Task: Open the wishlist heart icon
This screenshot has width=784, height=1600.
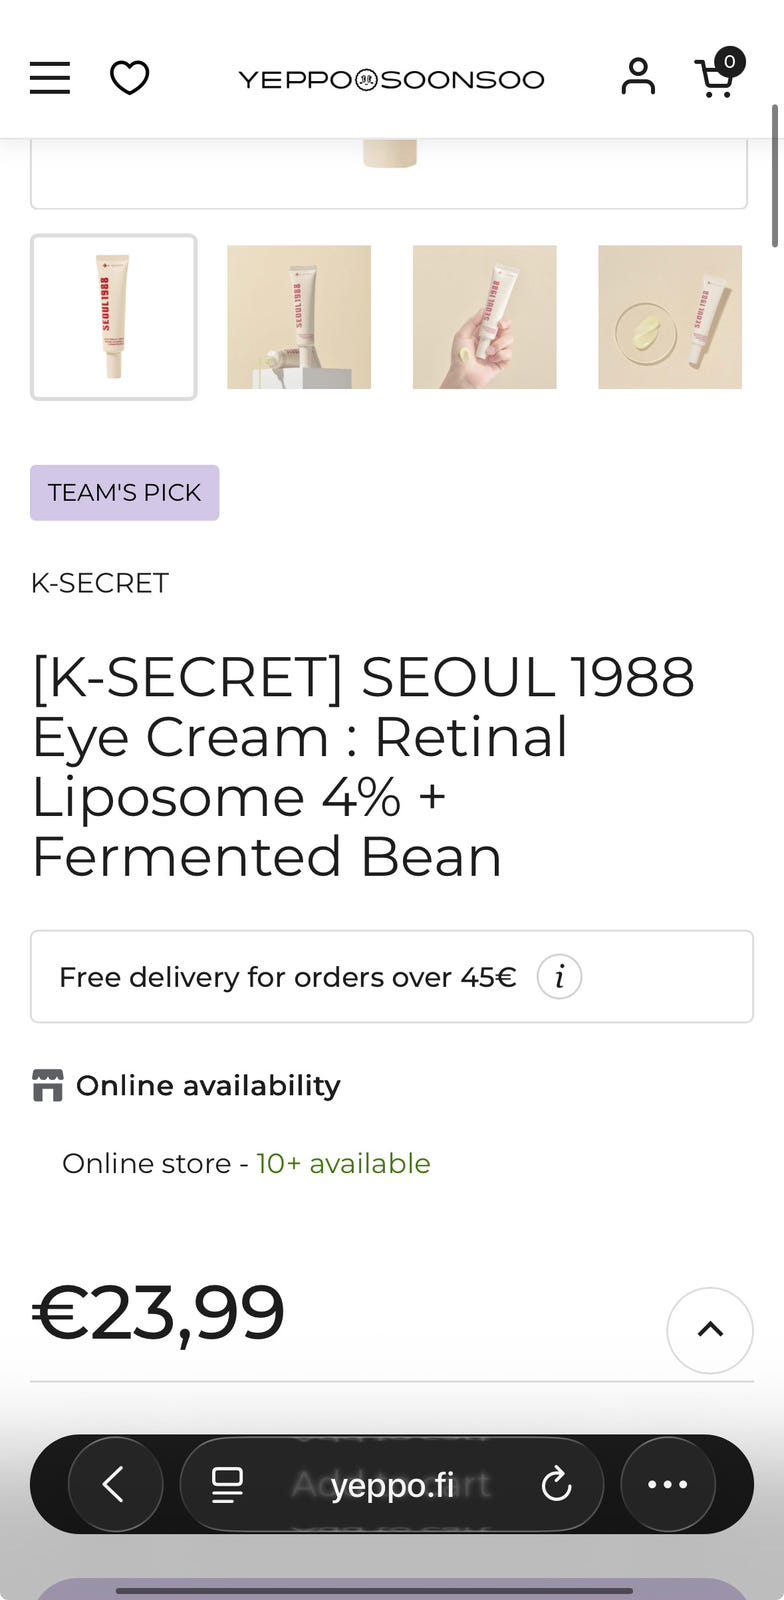Action: (129, 78)
